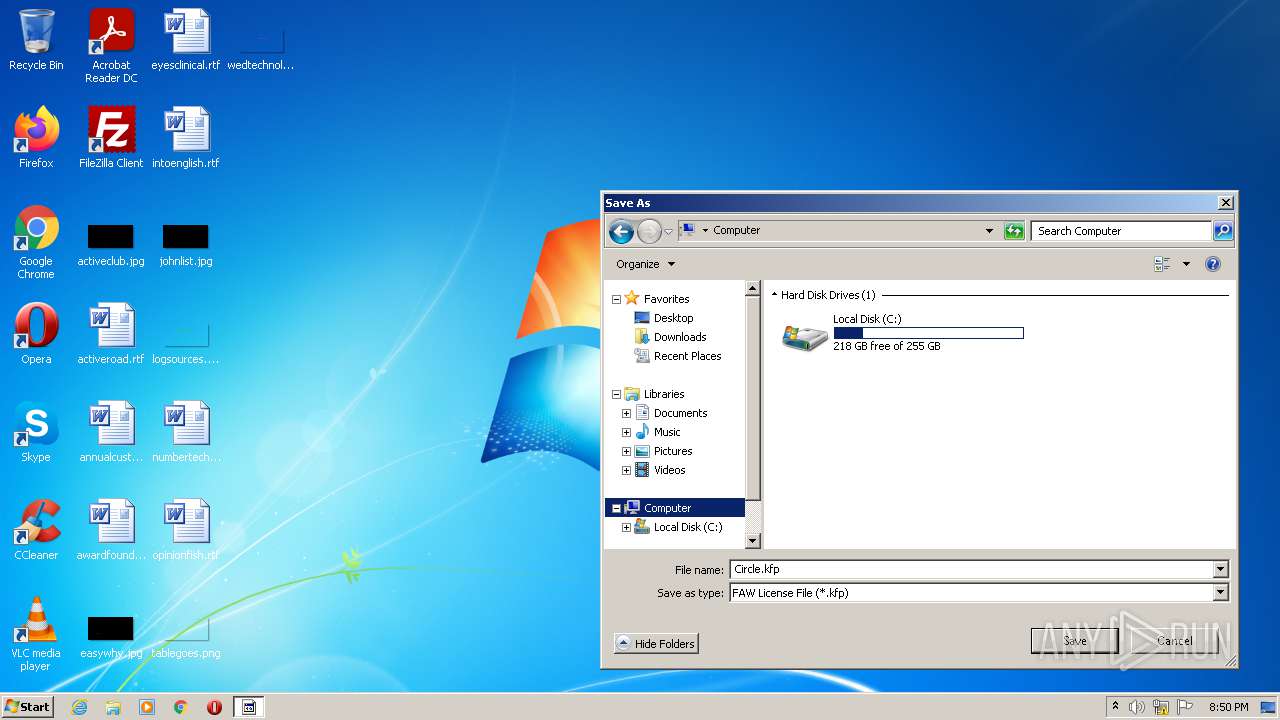Change view with the views icon
This screenshot has width=1280, height=720.
(x=1162, y=264)
